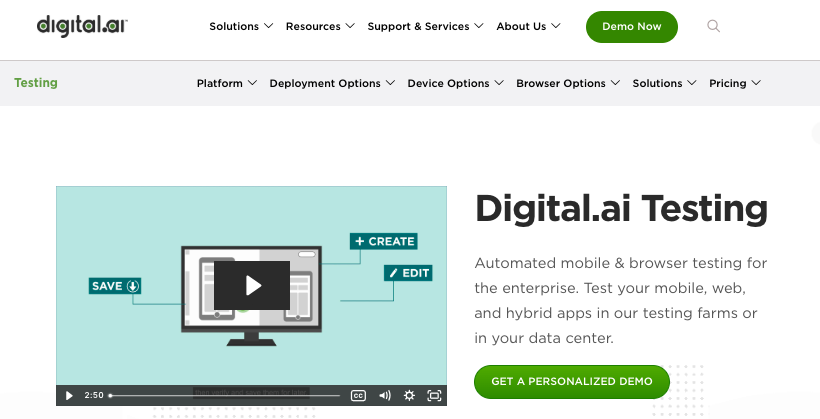Click the CREATE label in video
The height and width of the screenshot is (419, 820).
[384, 241]
